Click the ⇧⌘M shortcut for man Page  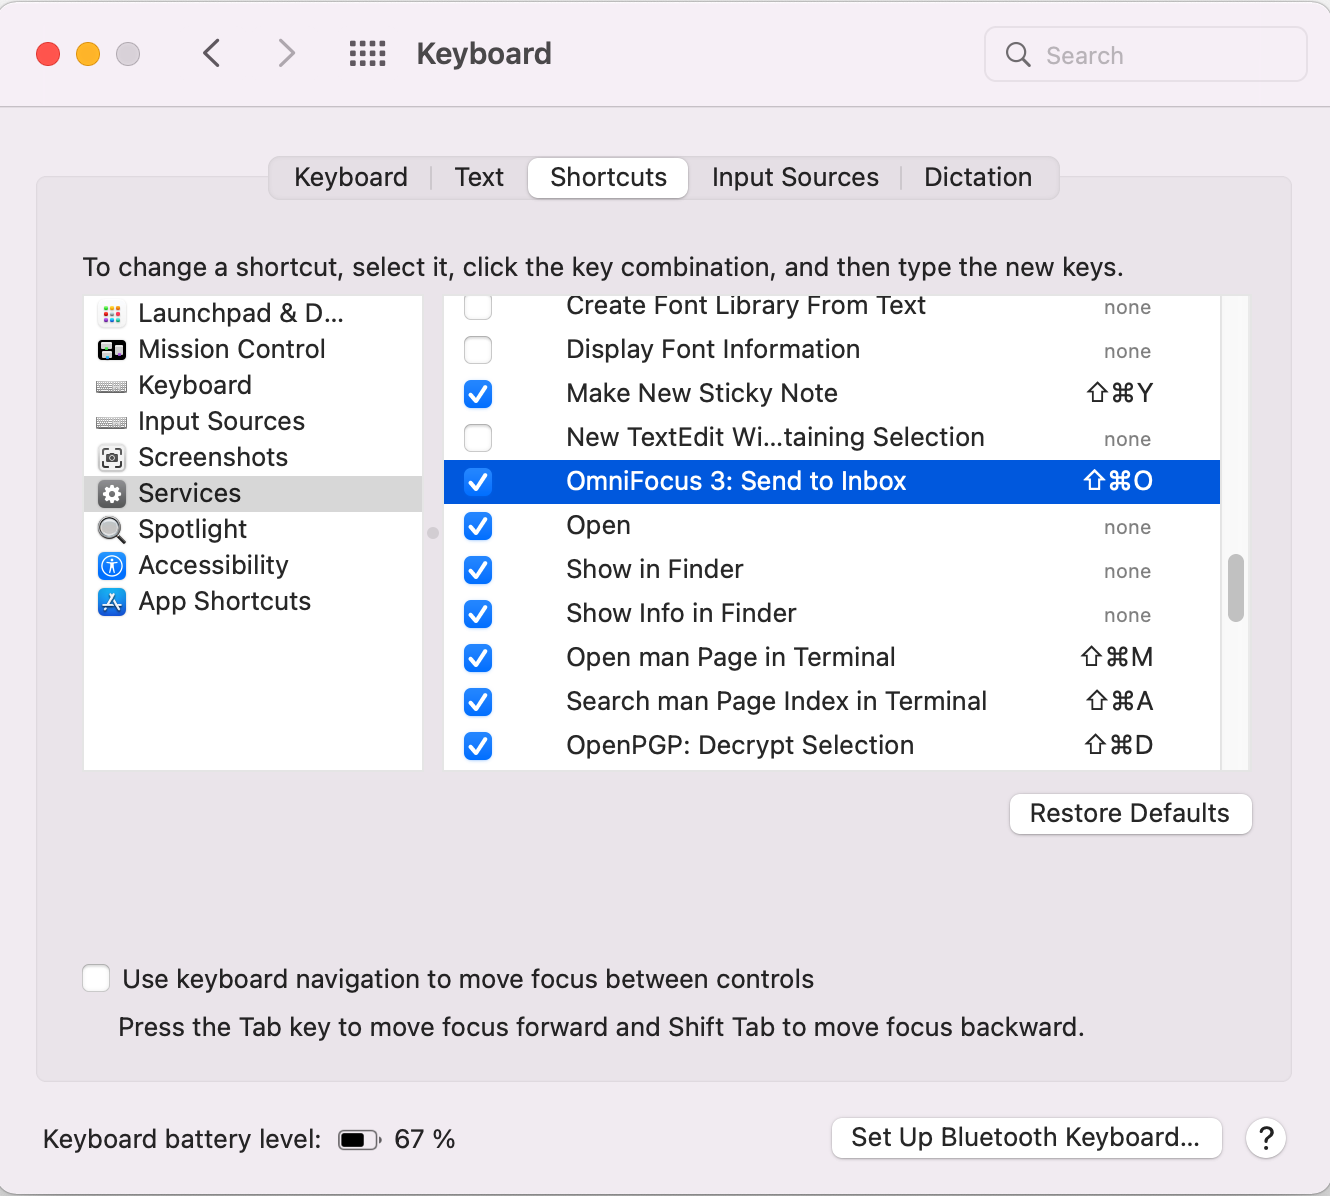[x=1117, y=658]
